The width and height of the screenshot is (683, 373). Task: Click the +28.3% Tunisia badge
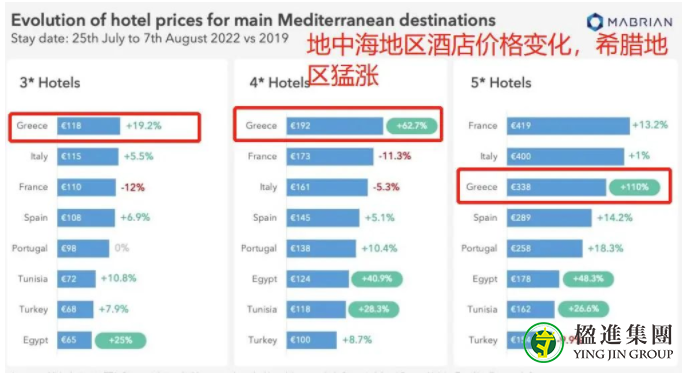(373, 309)
